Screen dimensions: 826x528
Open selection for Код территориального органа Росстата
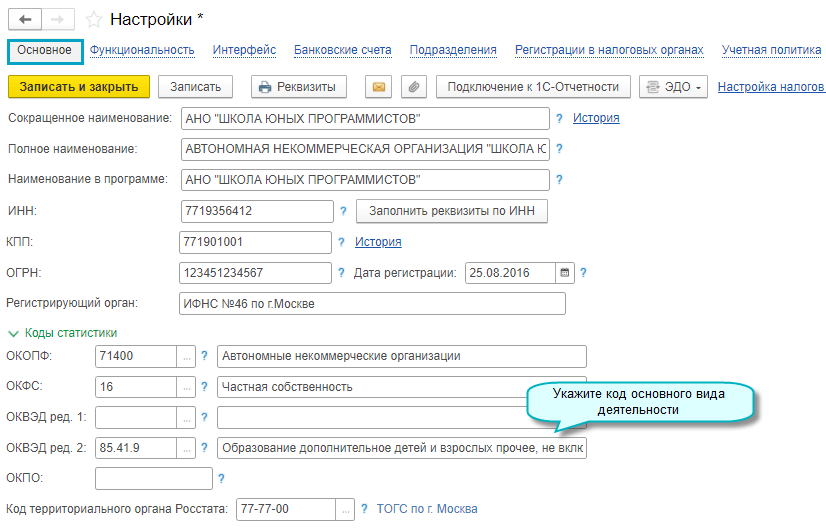coord(345,509)
